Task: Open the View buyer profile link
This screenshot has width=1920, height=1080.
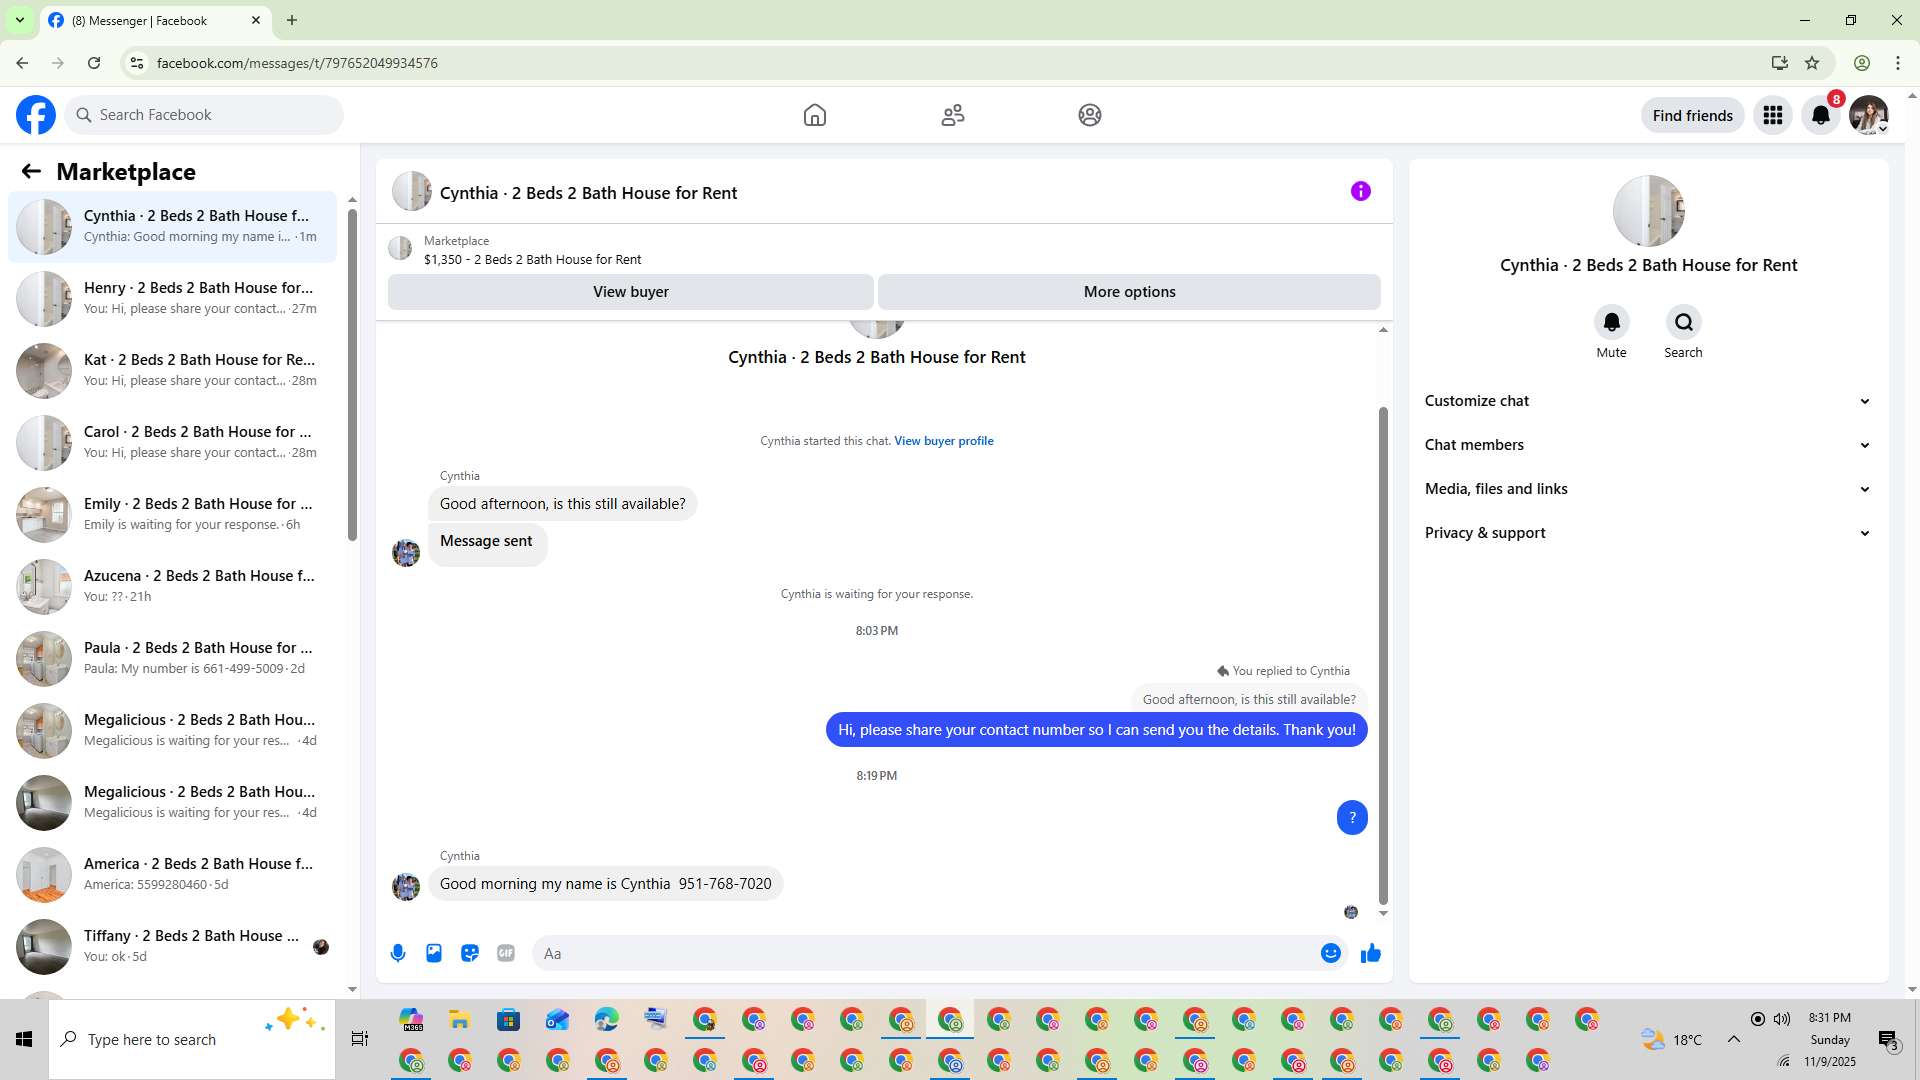Action: (x=944, y=441)
